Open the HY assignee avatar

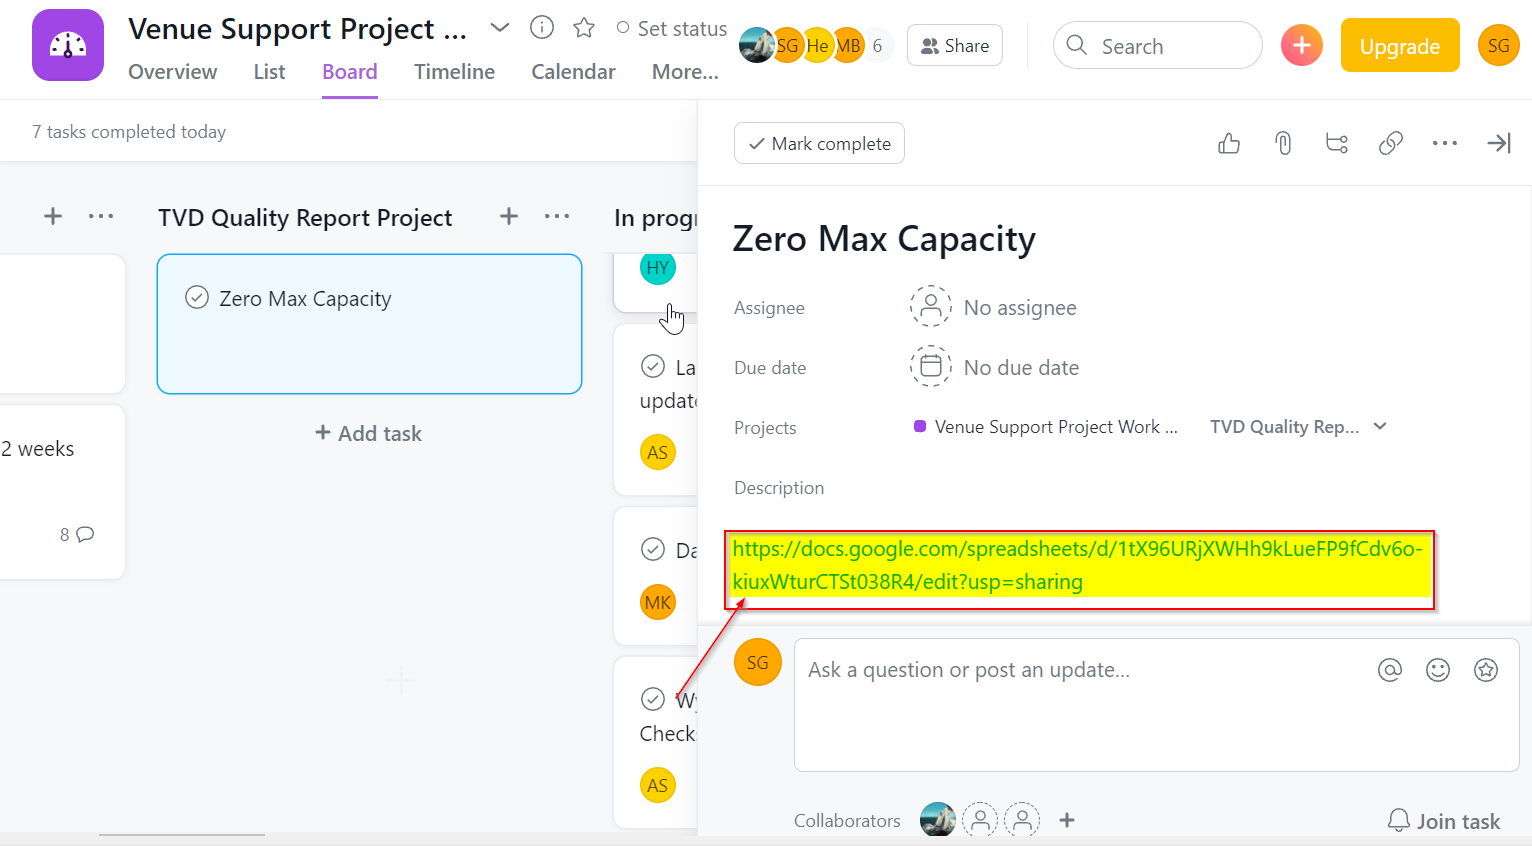coord(658,267)
